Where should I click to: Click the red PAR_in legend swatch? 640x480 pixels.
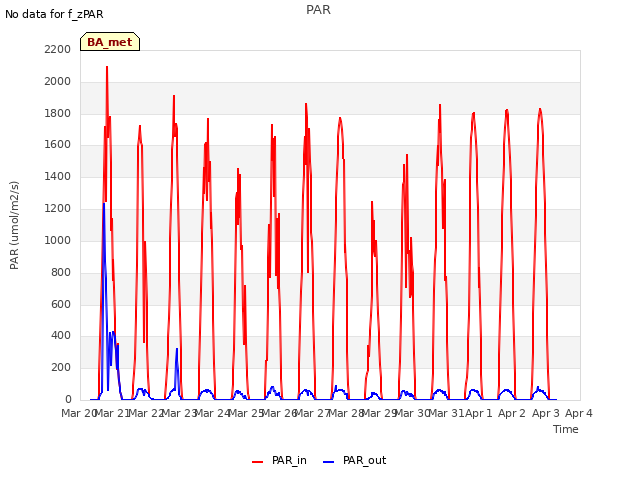coord(258,462)
